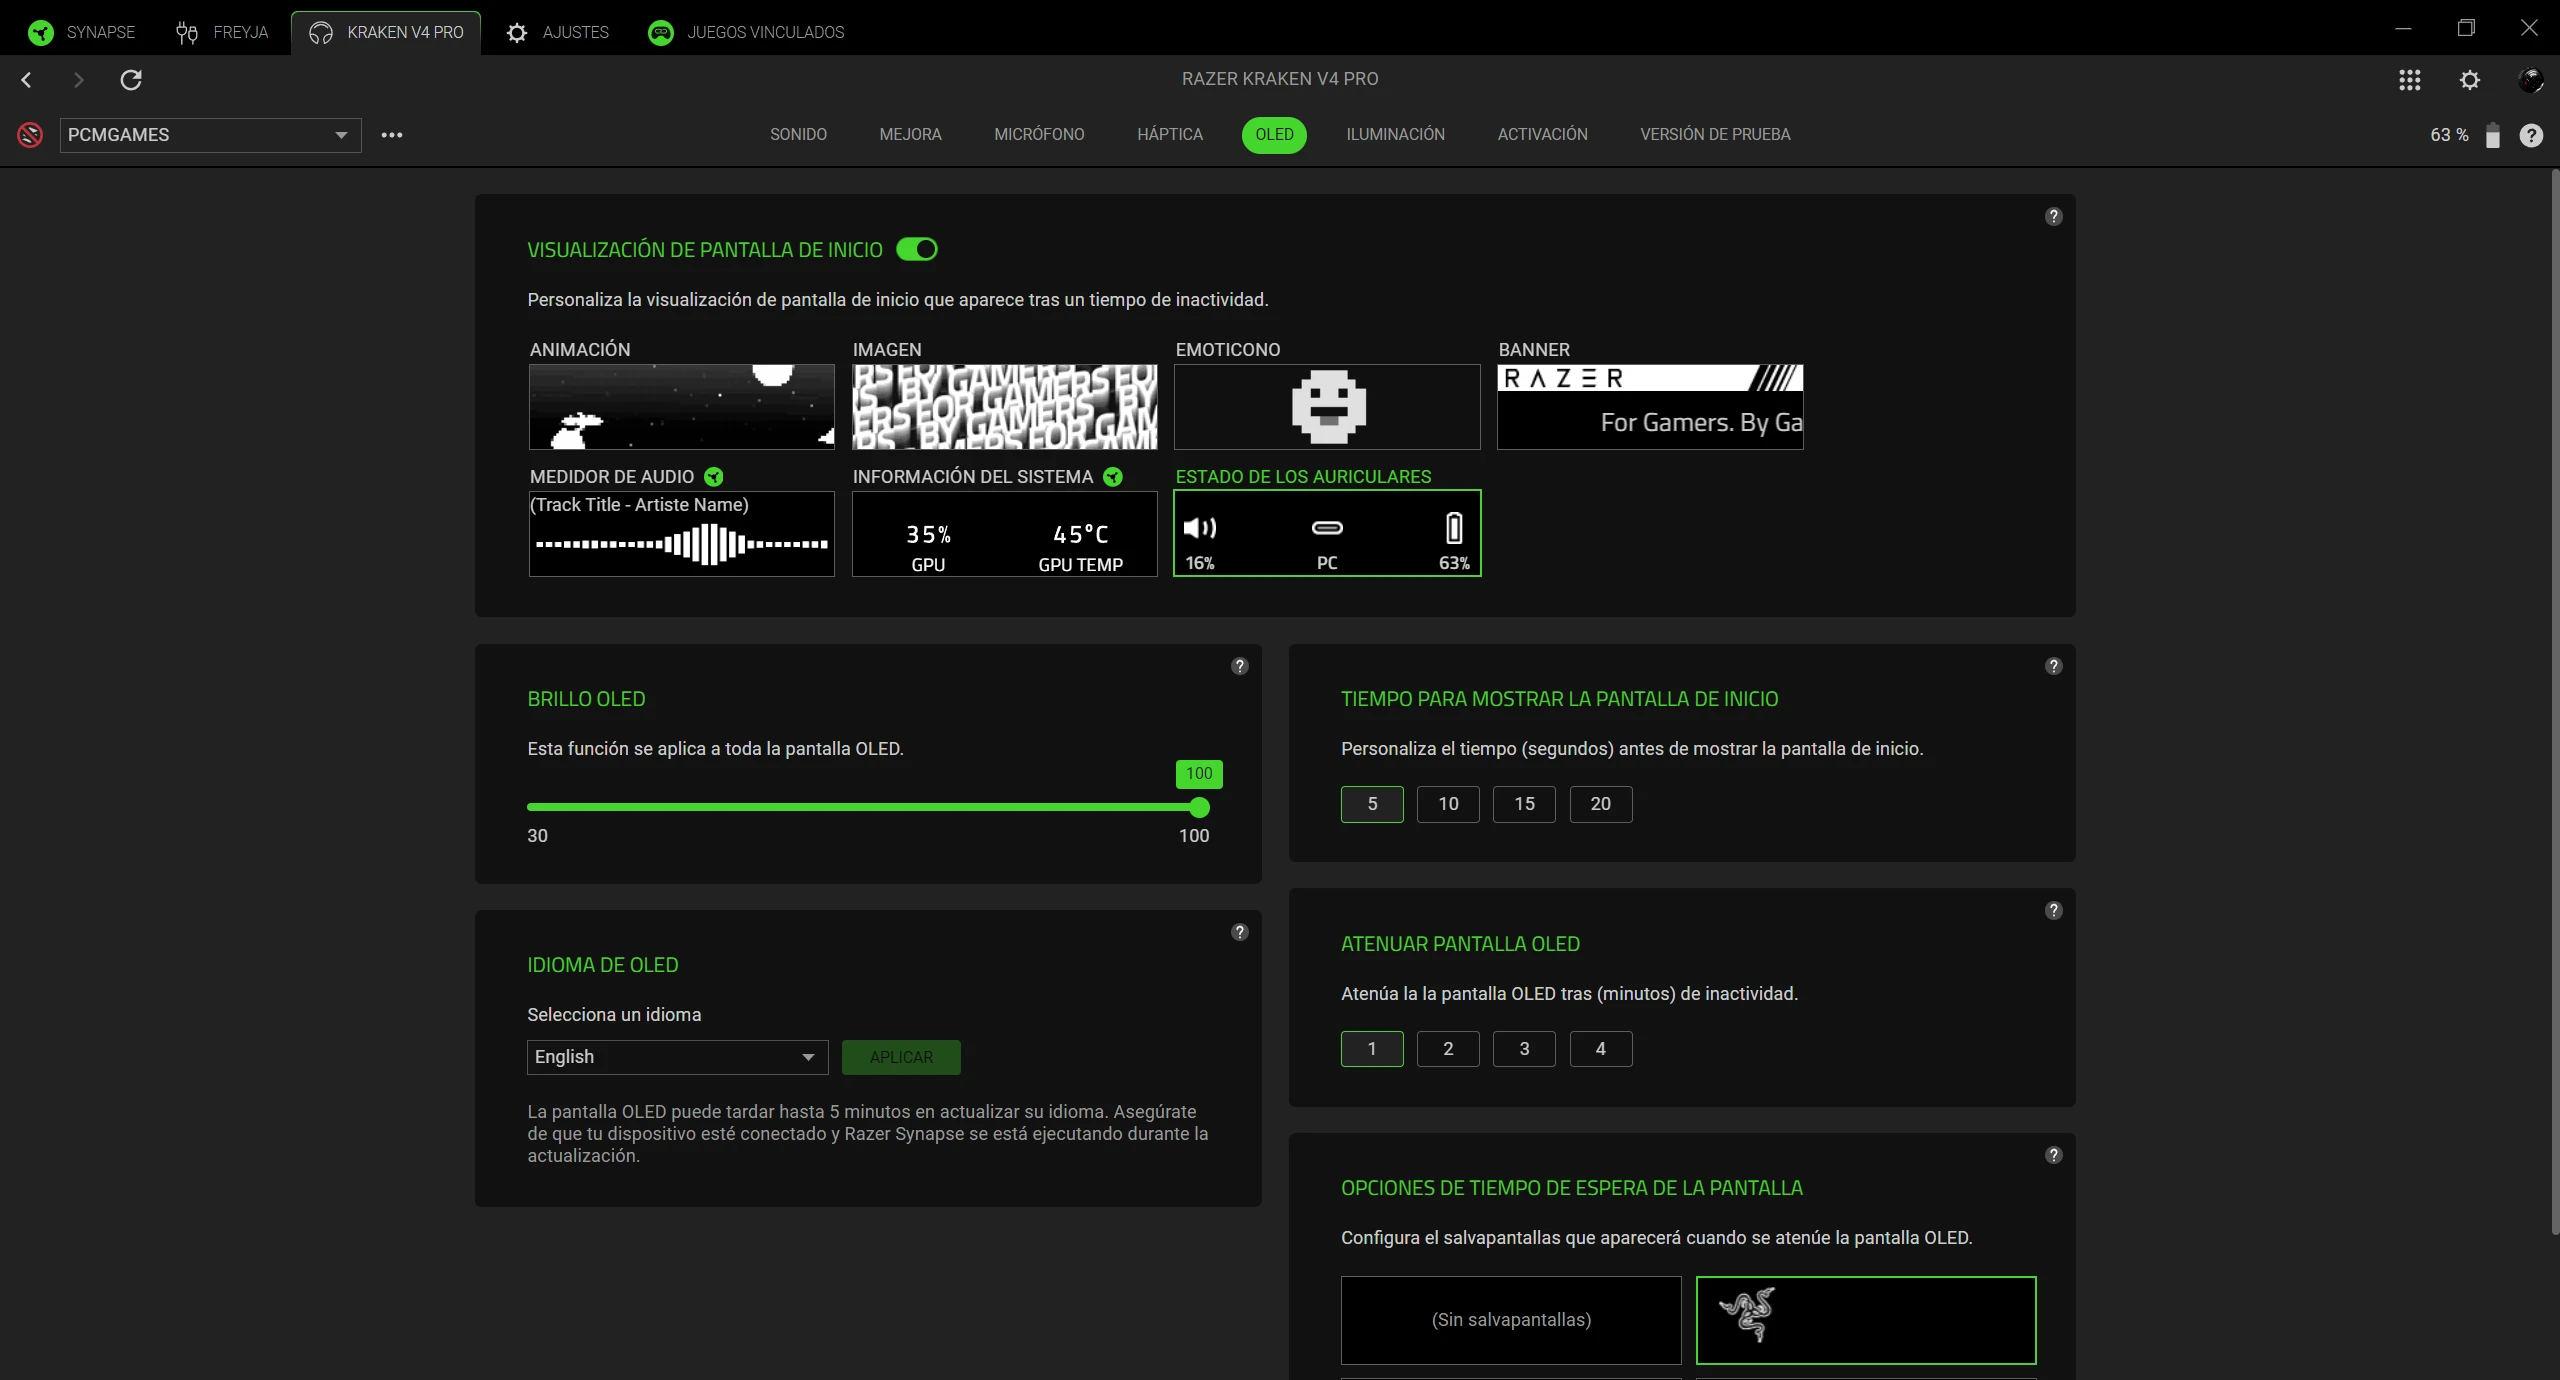The image size is (2560, 1380).
Task: Dim OLED after 3 minutes
Action: (x=1524, y=1049)
